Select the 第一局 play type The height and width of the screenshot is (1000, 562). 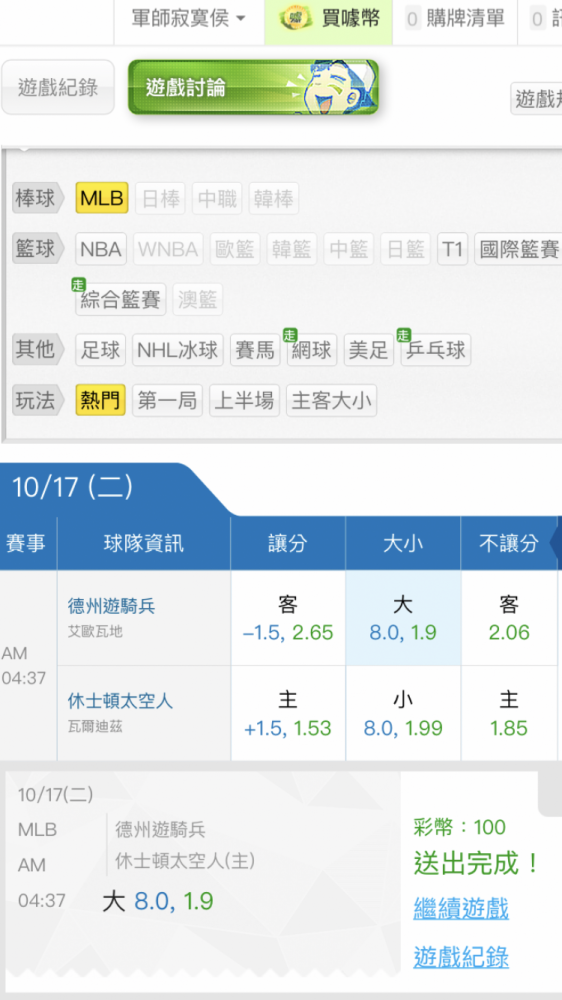167,400
